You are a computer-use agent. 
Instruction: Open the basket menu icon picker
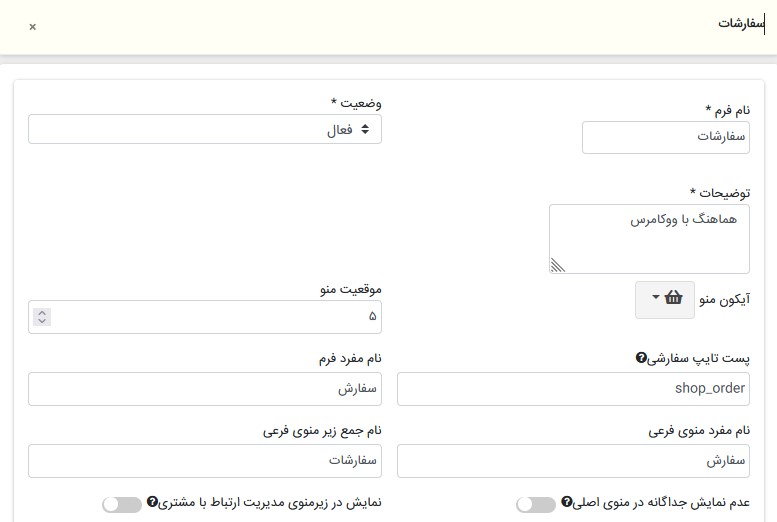click(x=664, y=299)
